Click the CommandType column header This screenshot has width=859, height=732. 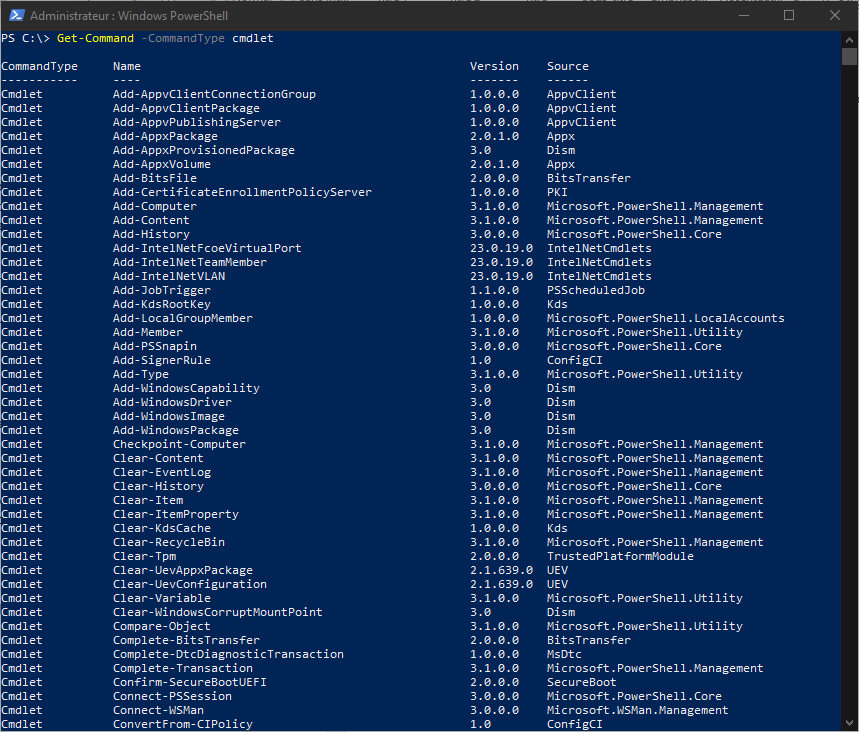pos(39,66)
